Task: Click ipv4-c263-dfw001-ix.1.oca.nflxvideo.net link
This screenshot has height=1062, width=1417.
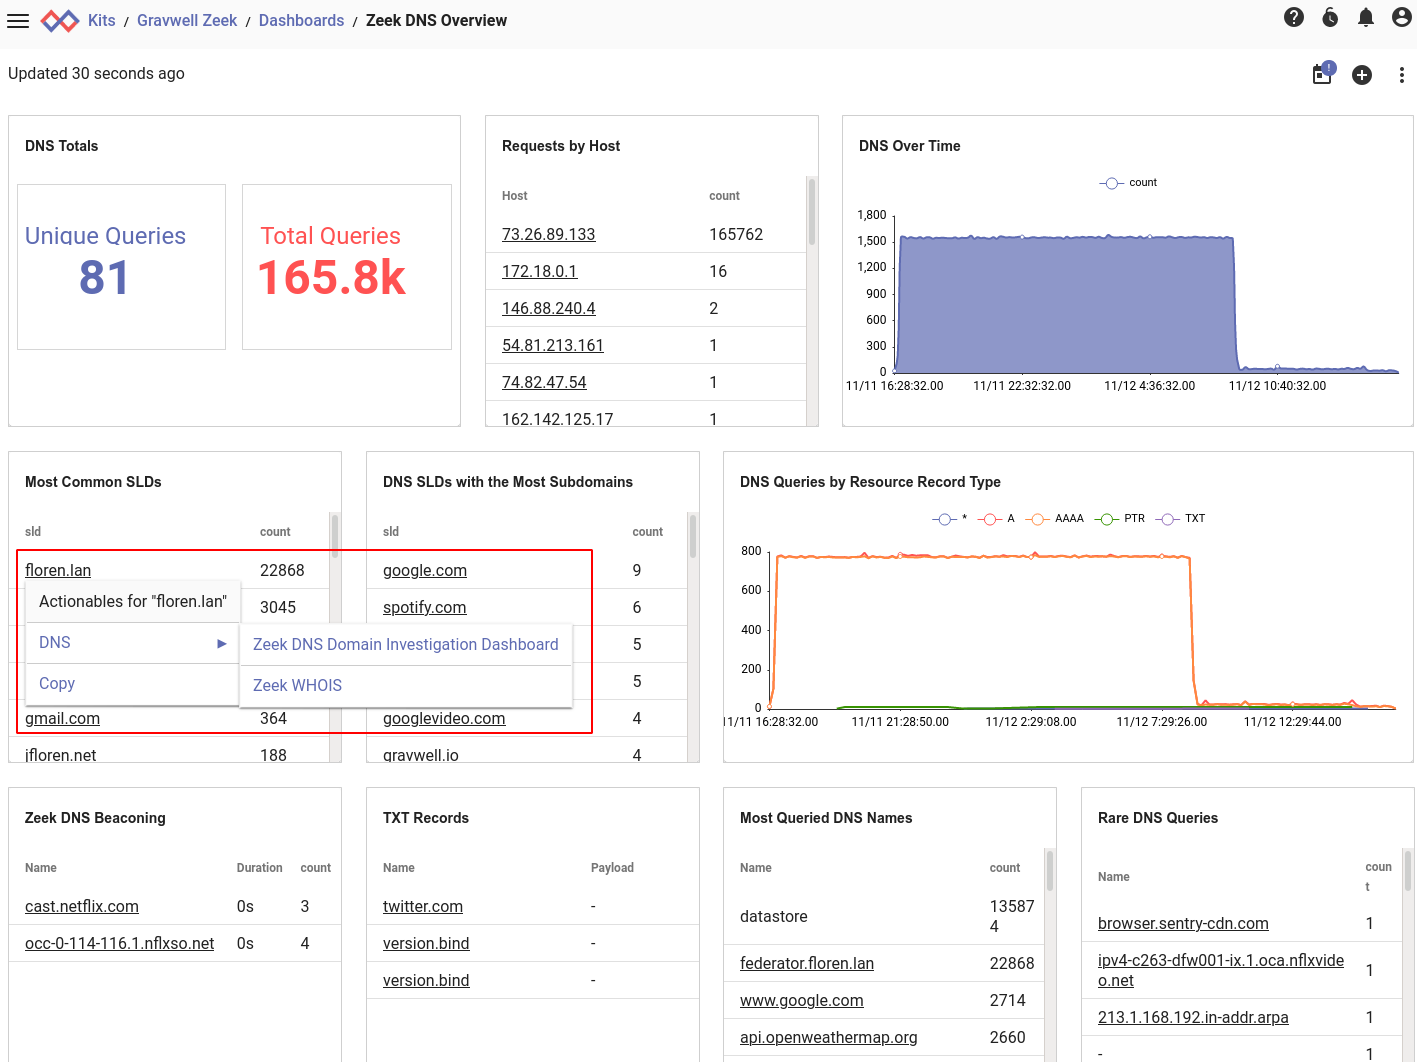Action: [x=1221, y=970]
